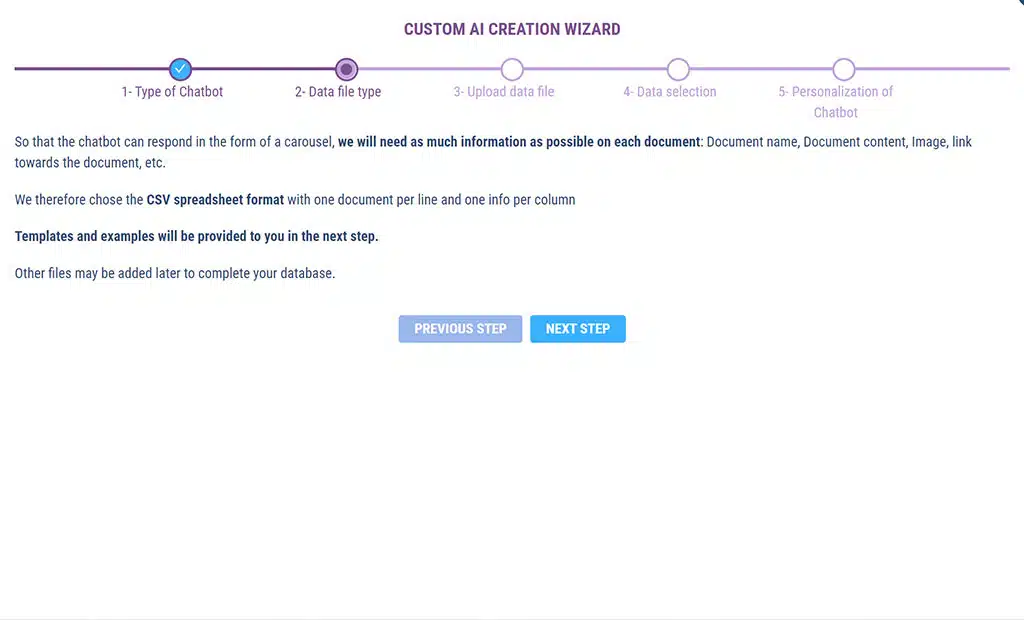Select the empty step 3 circle
The width and height of the screenshot is (1024, 620).
[512, 69]
